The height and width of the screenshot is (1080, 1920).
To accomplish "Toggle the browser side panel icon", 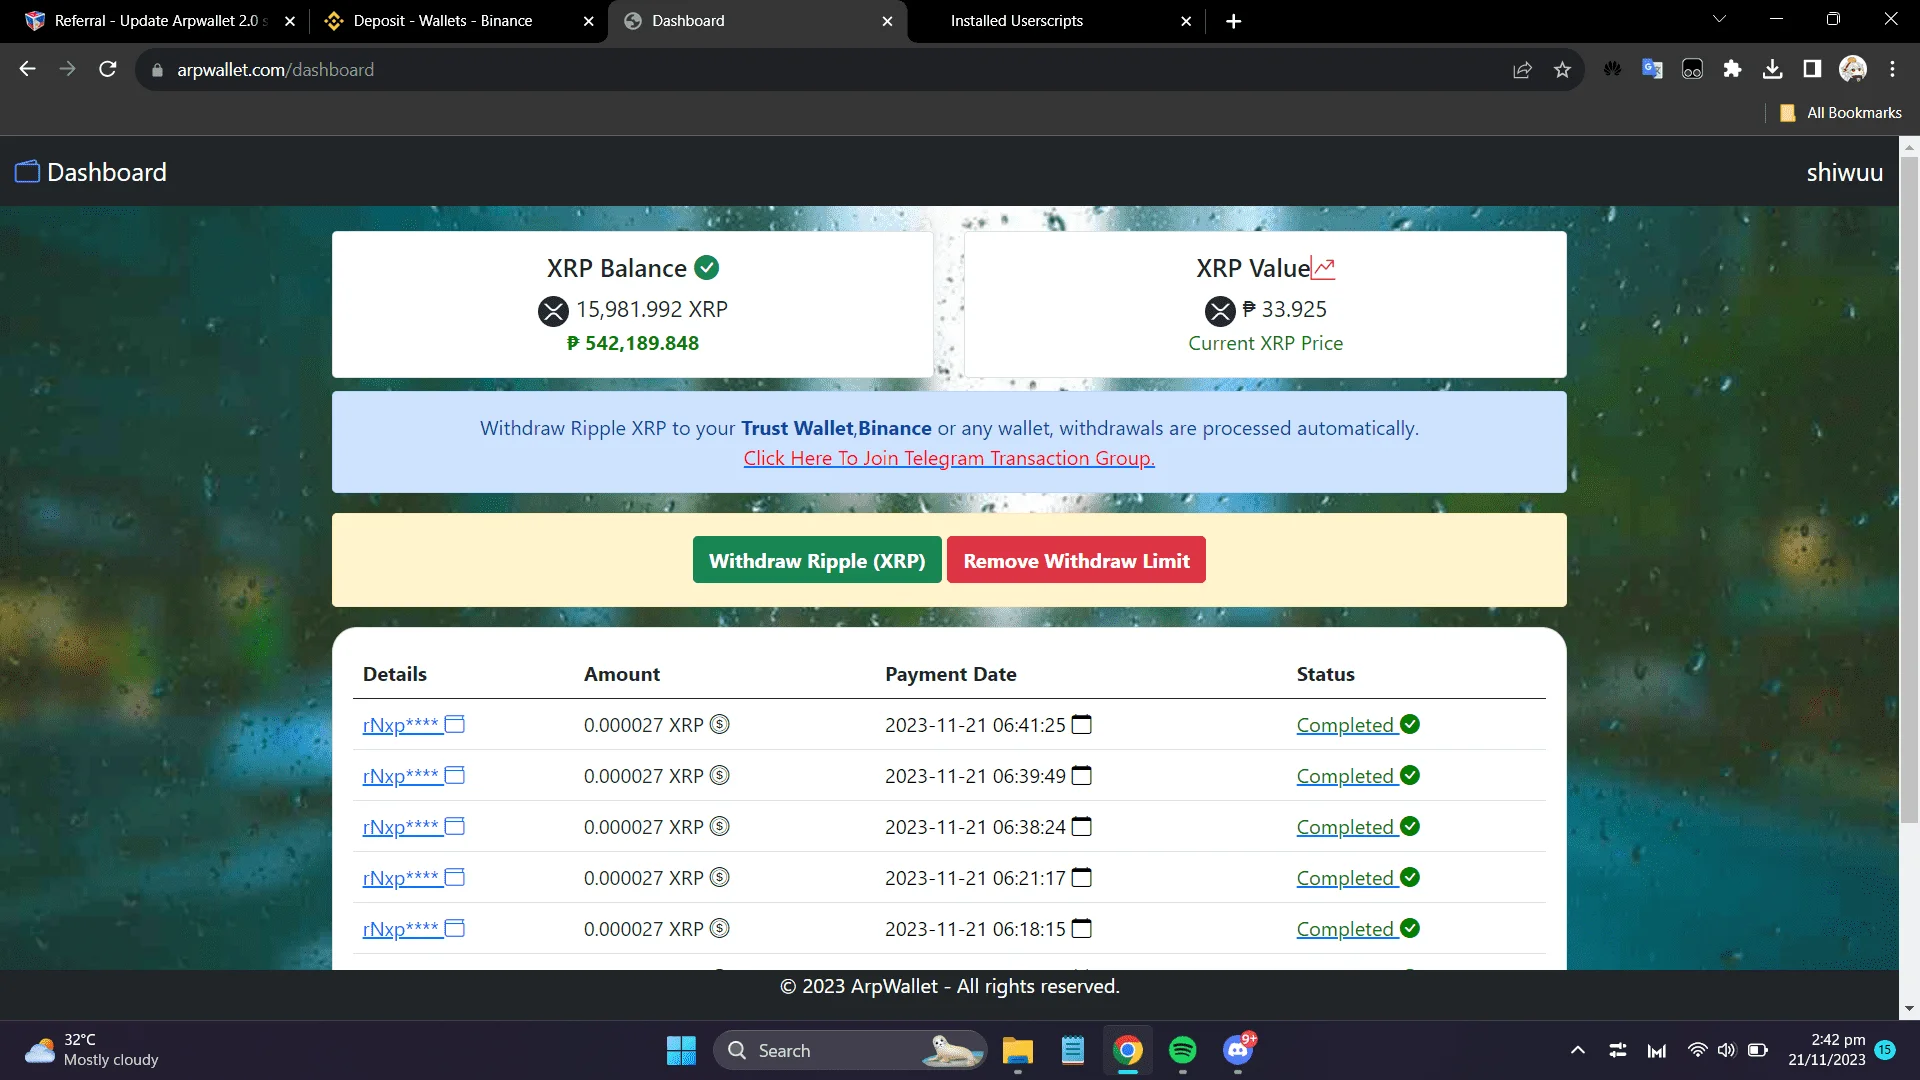I will [x=1812, y=69].
